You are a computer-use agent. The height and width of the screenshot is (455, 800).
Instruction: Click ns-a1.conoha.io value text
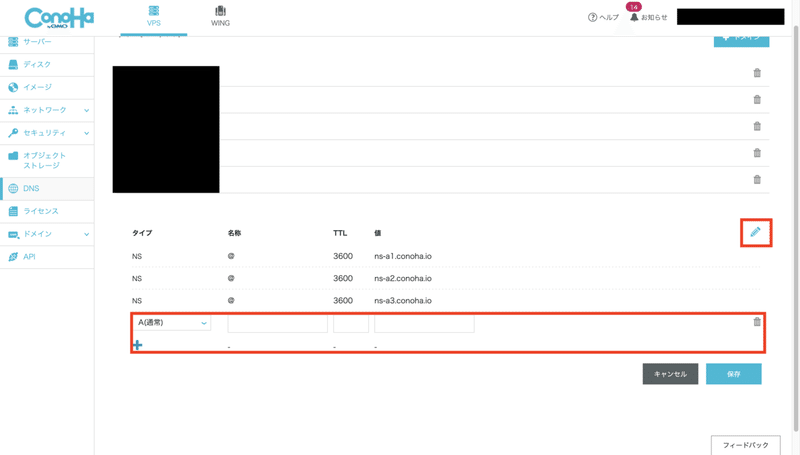[x=403, y=256]
